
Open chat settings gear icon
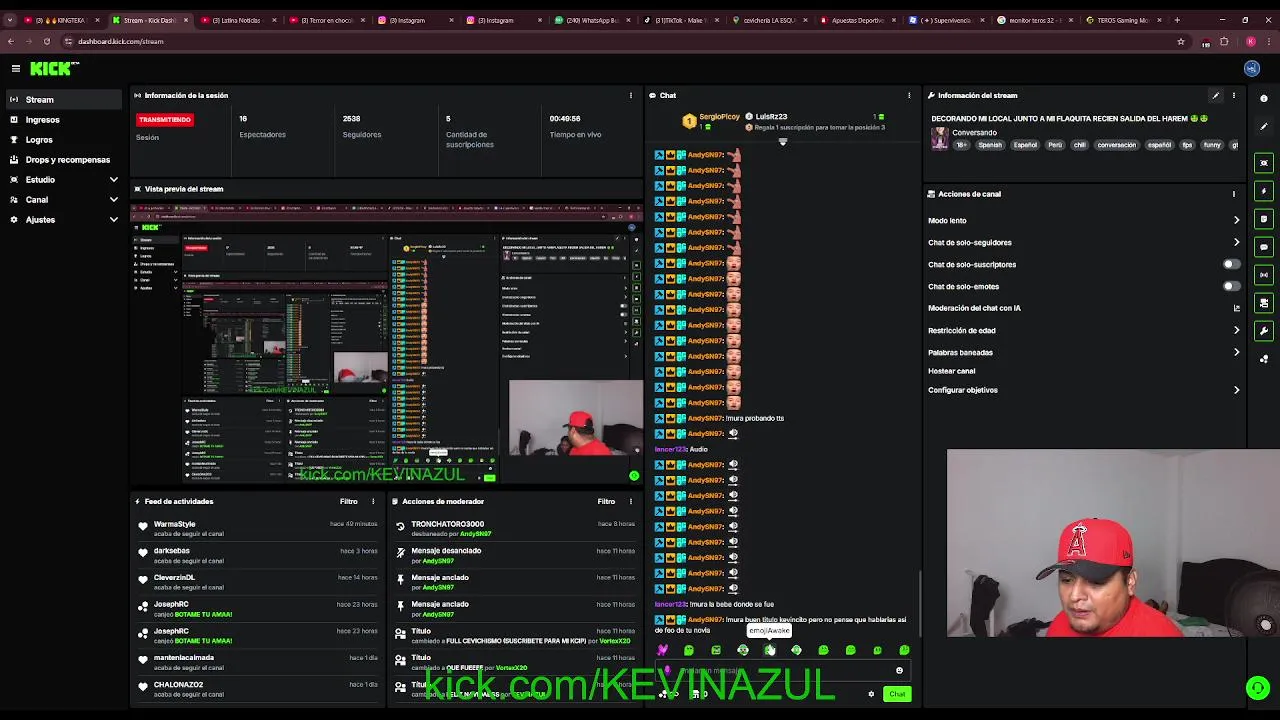point(871,694)
